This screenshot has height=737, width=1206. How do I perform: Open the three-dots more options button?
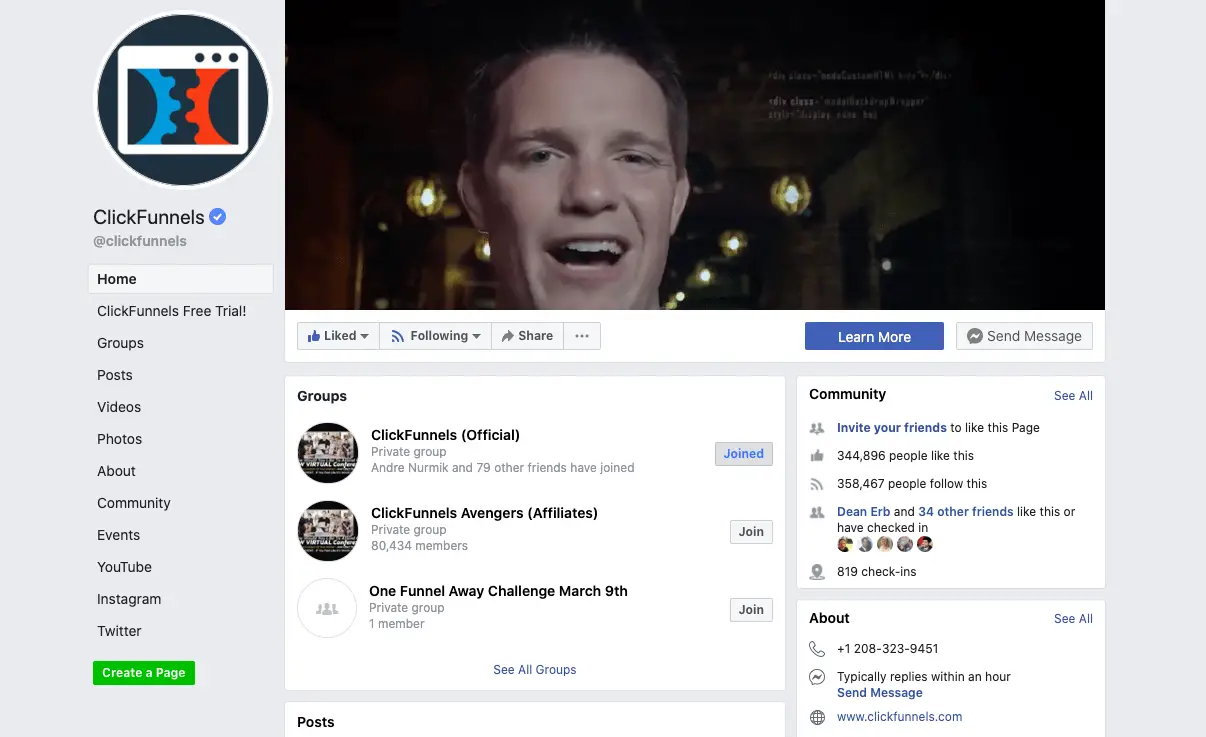pyautogui.click(x=582, y=336)
